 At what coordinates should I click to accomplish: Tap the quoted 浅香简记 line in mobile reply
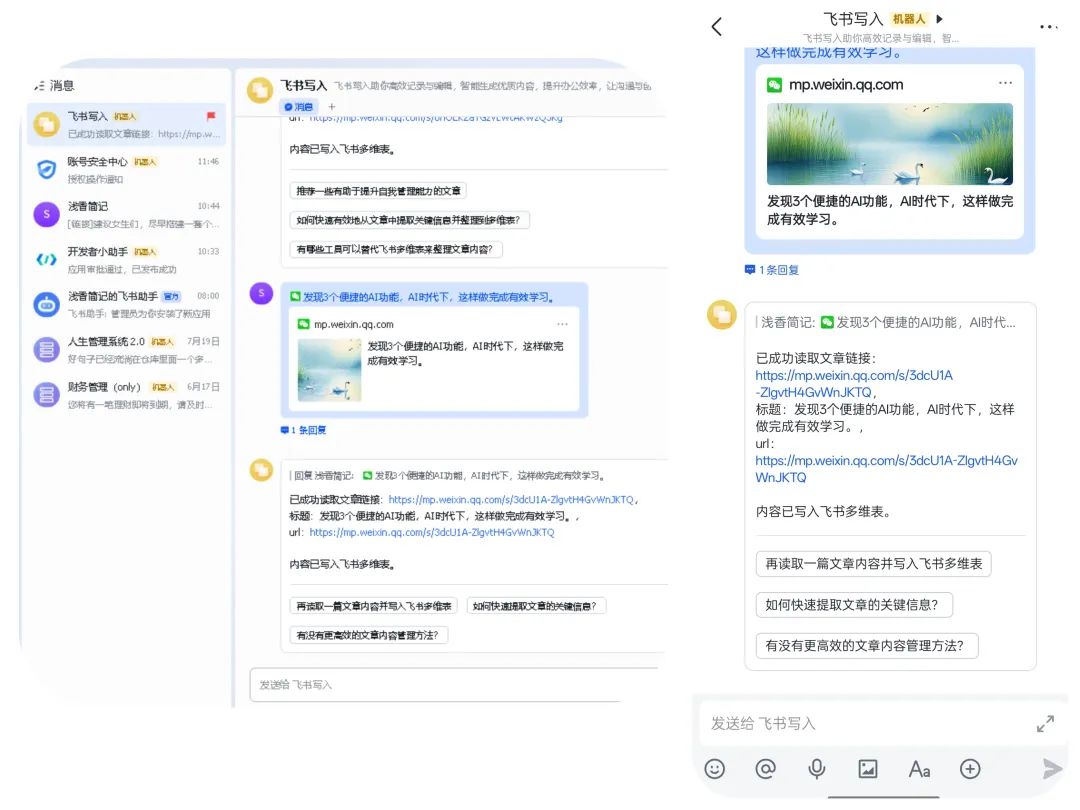click(886, 322)
